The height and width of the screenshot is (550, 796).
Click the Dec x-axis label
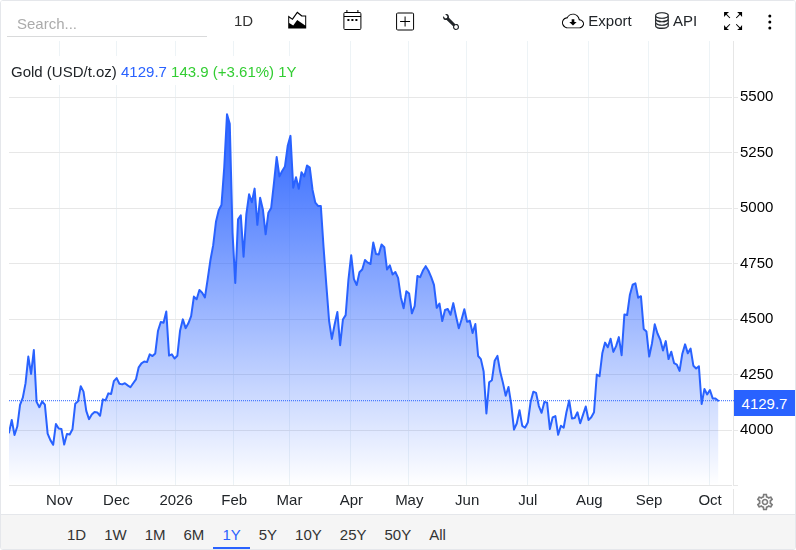point(116,500)
